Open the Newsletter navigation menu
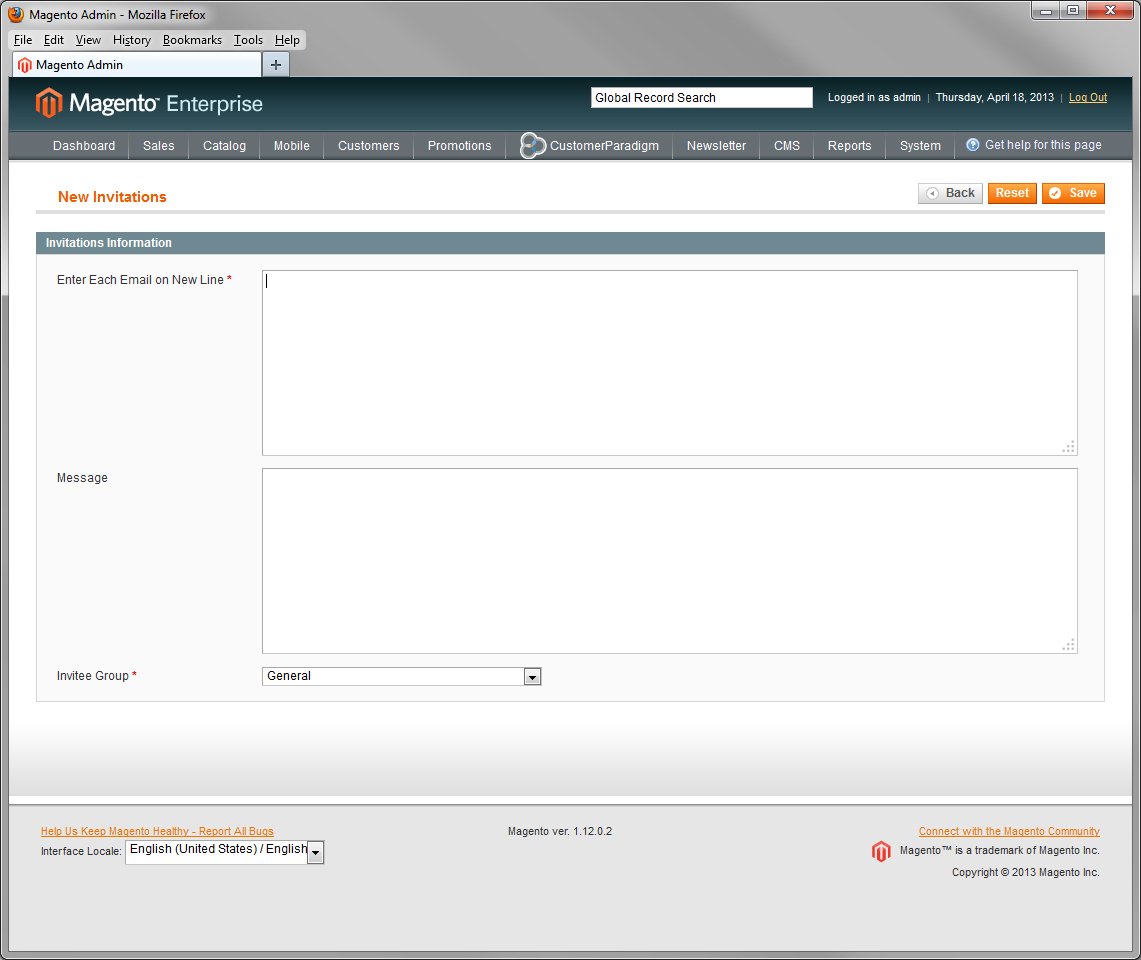The width and height of the screenshot is (1141, 960). pos(716,146)
